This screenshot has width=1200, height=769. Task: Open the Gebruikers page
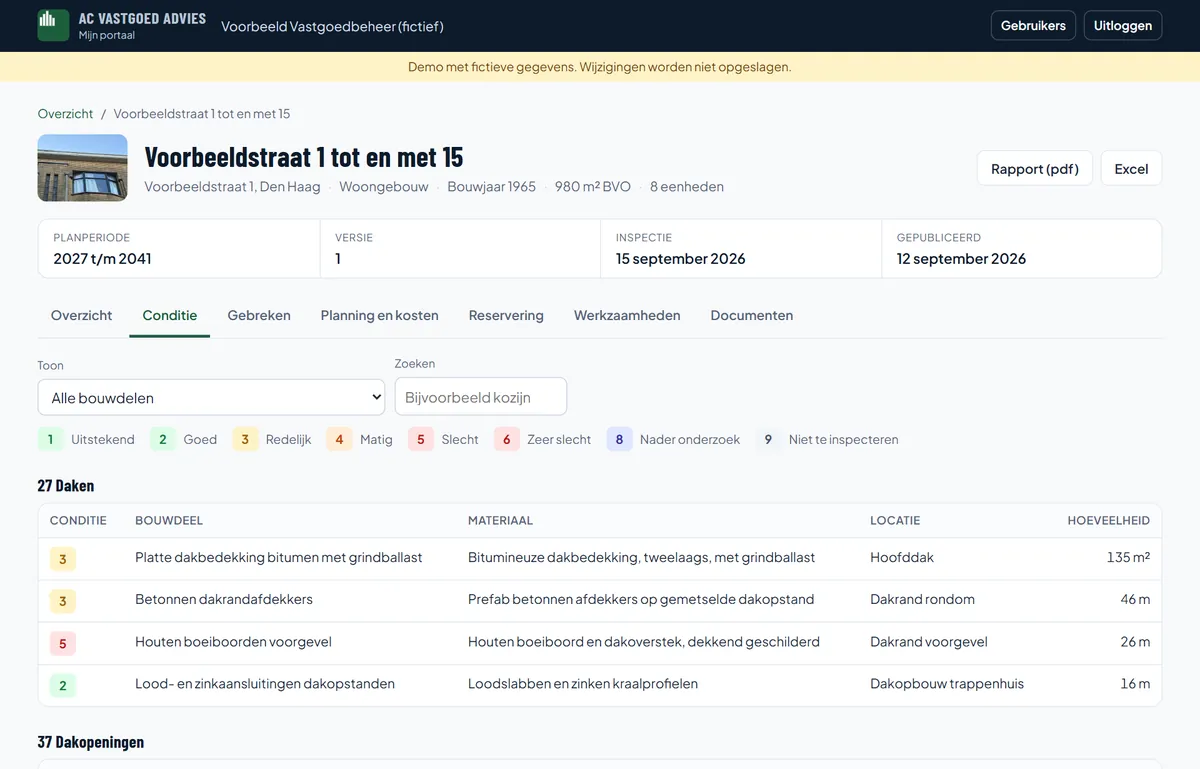click(1033, 25)
